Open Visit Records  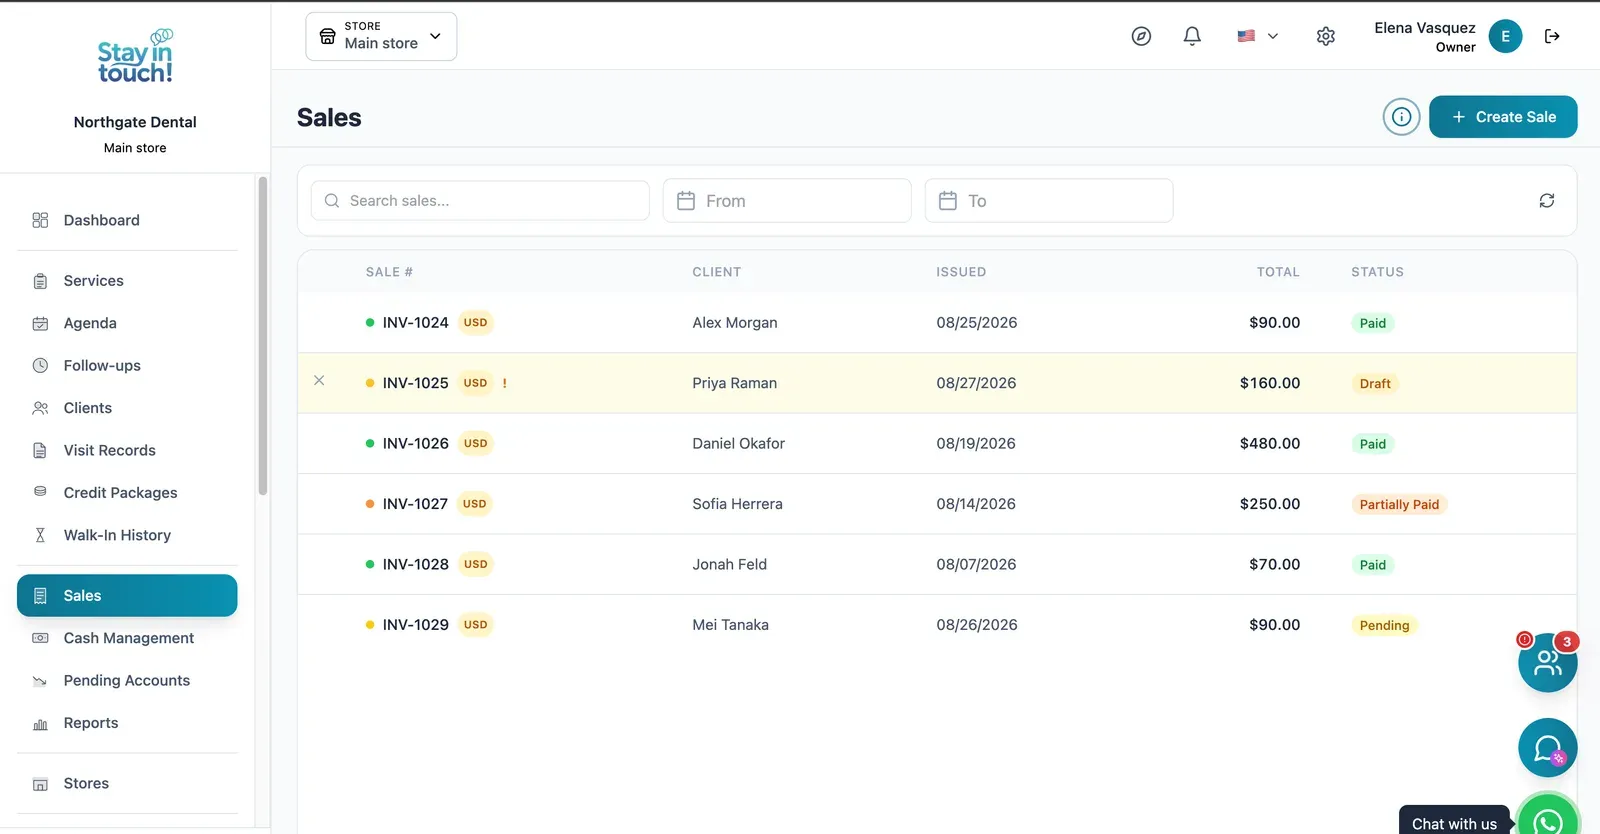127,450
